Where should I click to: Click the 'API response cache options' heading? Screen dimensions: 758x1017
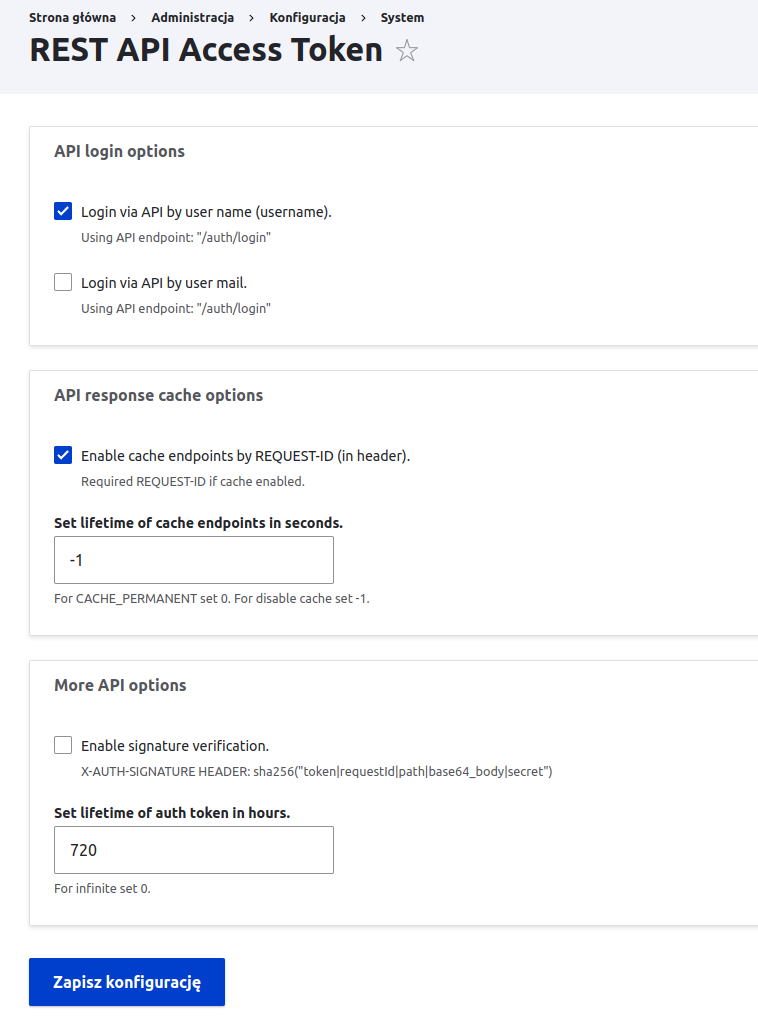(x=159, y=395)
